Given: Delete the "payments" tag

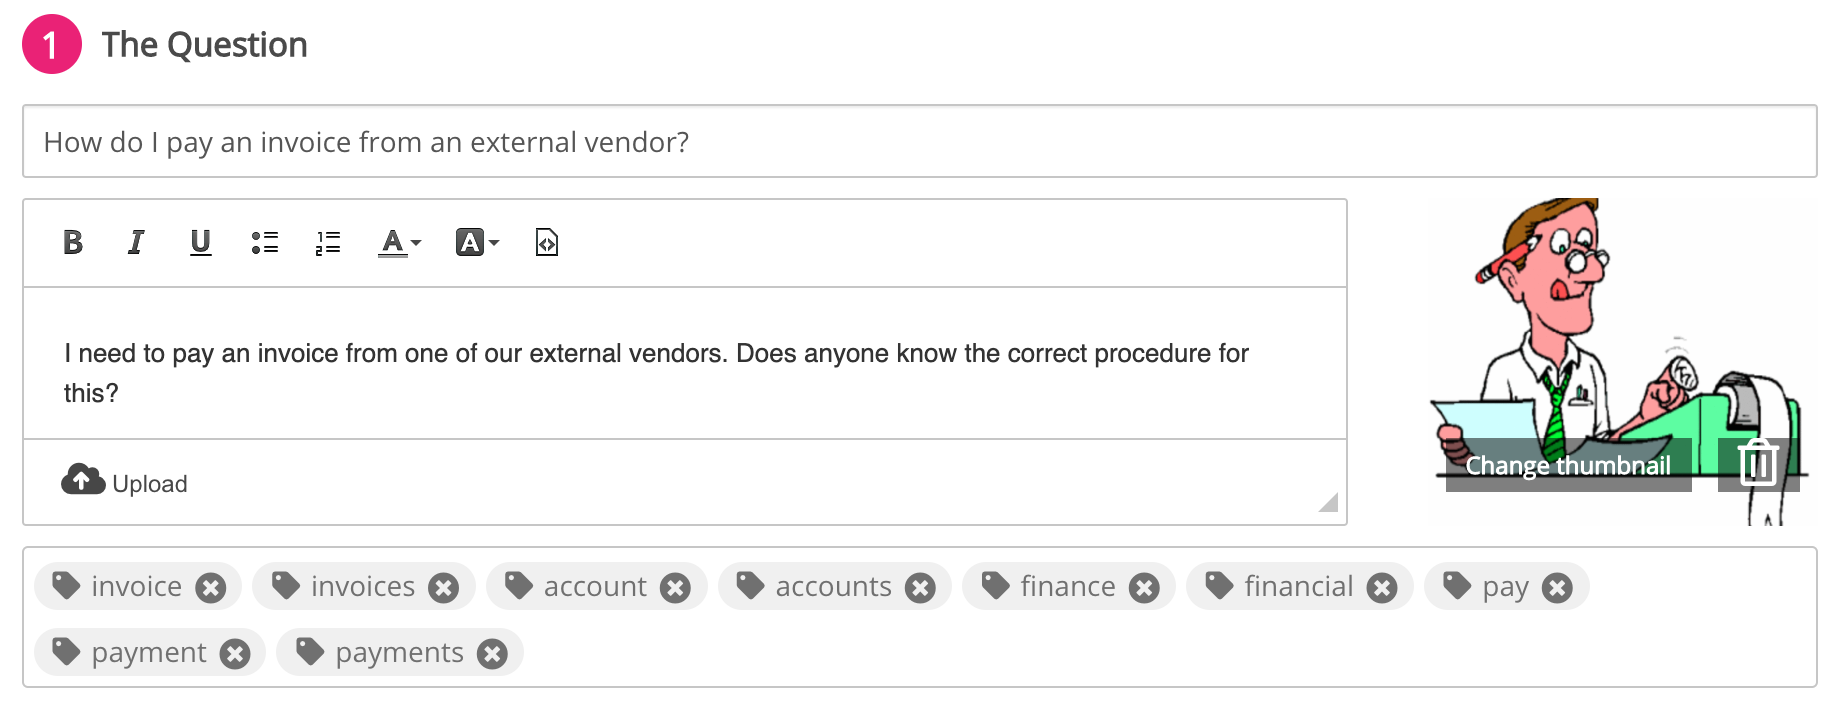Looking at the screenshot, I should 492,654.
